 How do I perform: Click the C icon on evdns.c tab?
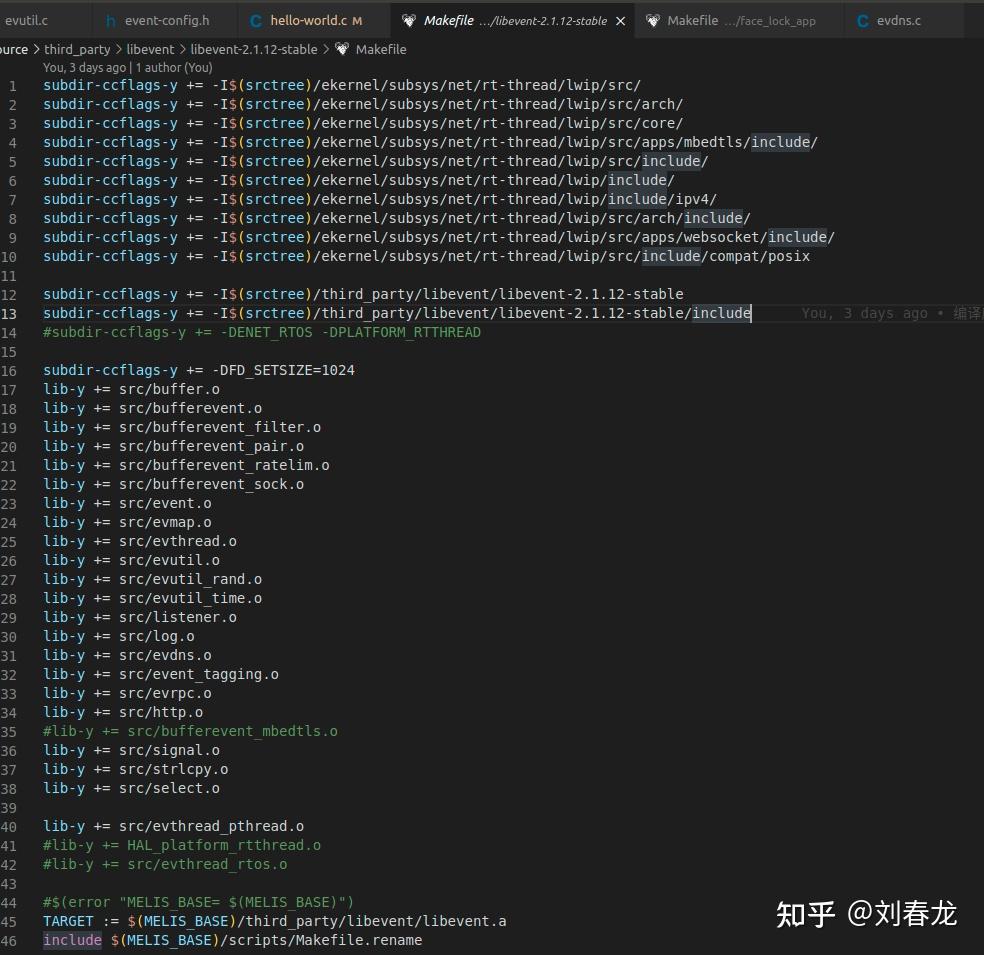click(x=863, y=21)
